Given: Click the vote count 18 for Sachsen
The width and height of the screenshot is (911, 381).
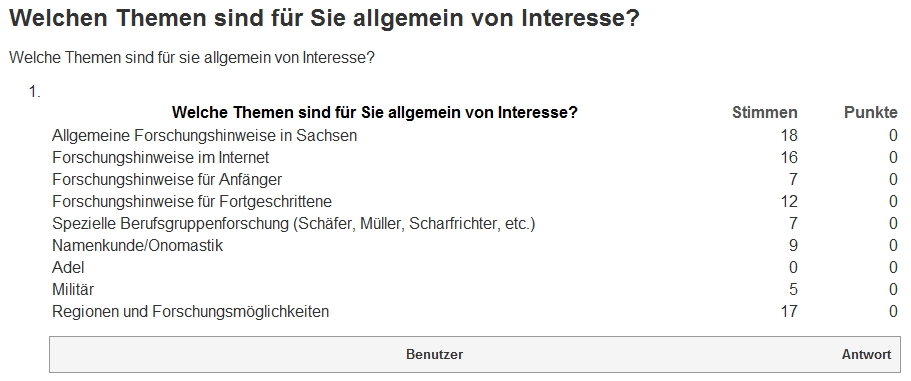Looking at the screenshot, I should coord(789,136).
